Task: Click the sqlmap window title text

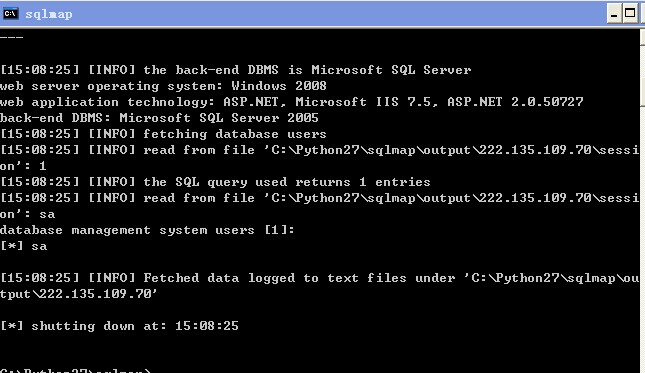Action: pyautogui.click(x=49, y=14)
